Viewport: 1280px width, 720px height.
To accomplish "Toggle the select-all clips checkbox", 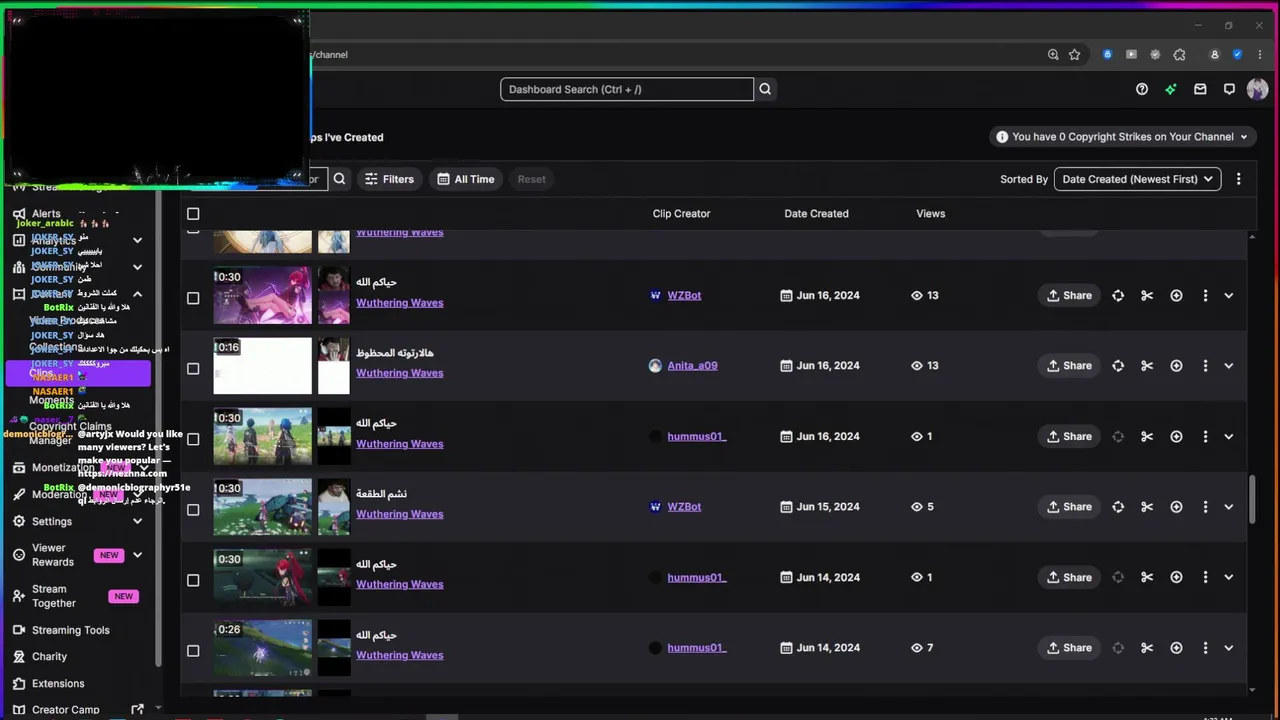I will [193, 213].
